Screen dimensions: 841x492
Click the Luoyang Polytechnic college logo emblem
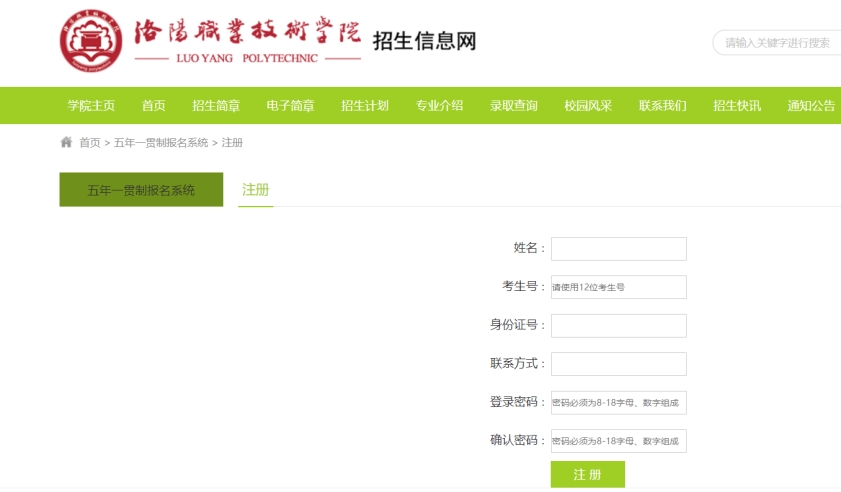[91, 42]
